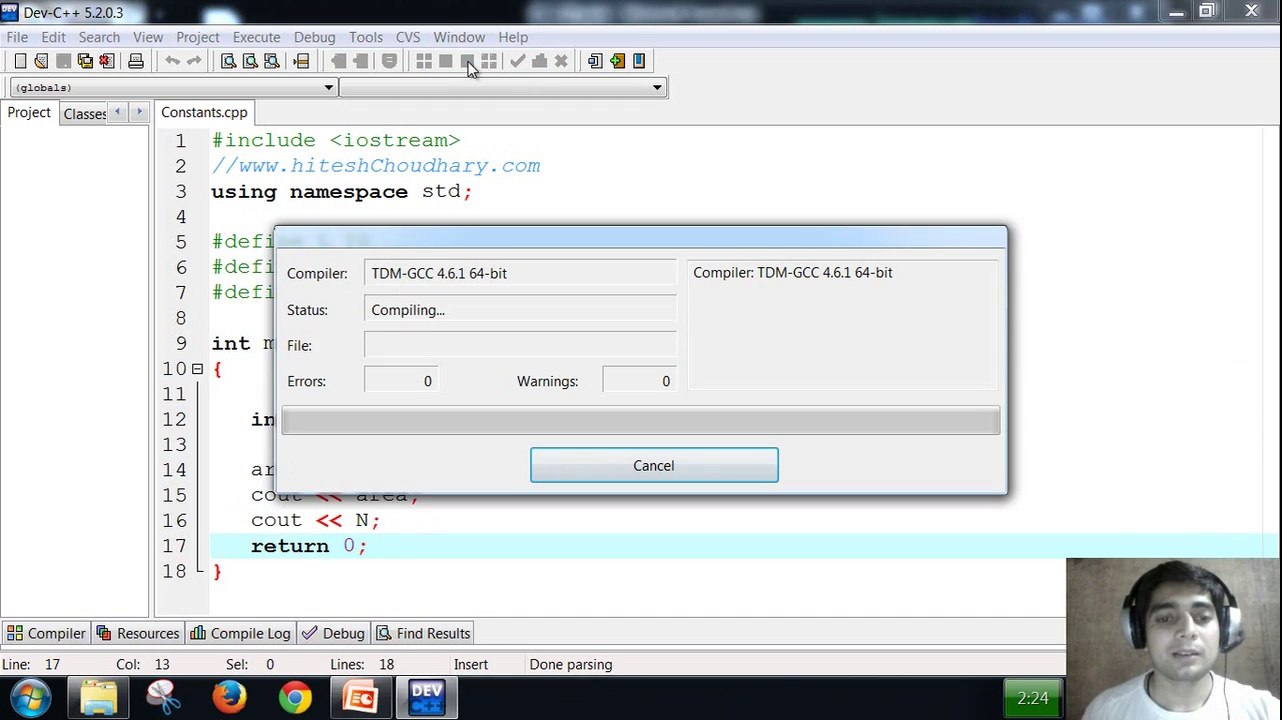Click 'using namespace std;' in the editor
1282x720 pixels.
click(x=342, y=192)
